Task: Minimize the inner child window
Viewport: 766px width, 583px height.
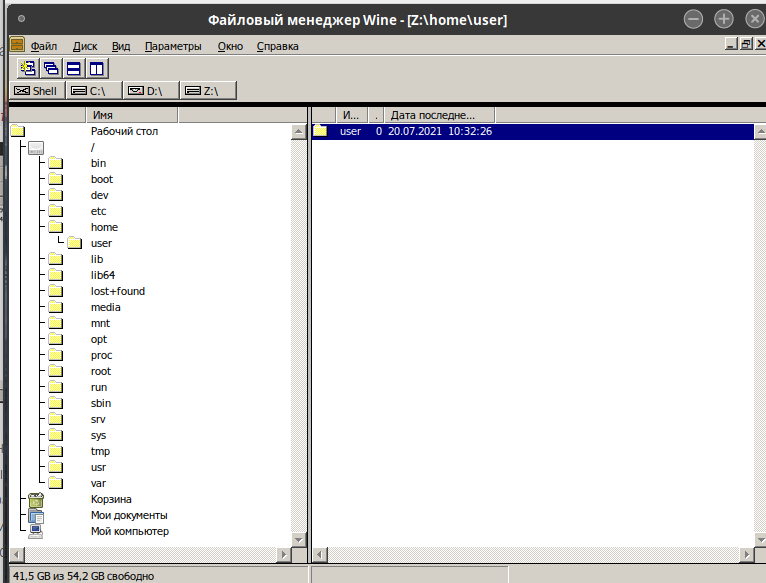Action: tap(731, 44)
